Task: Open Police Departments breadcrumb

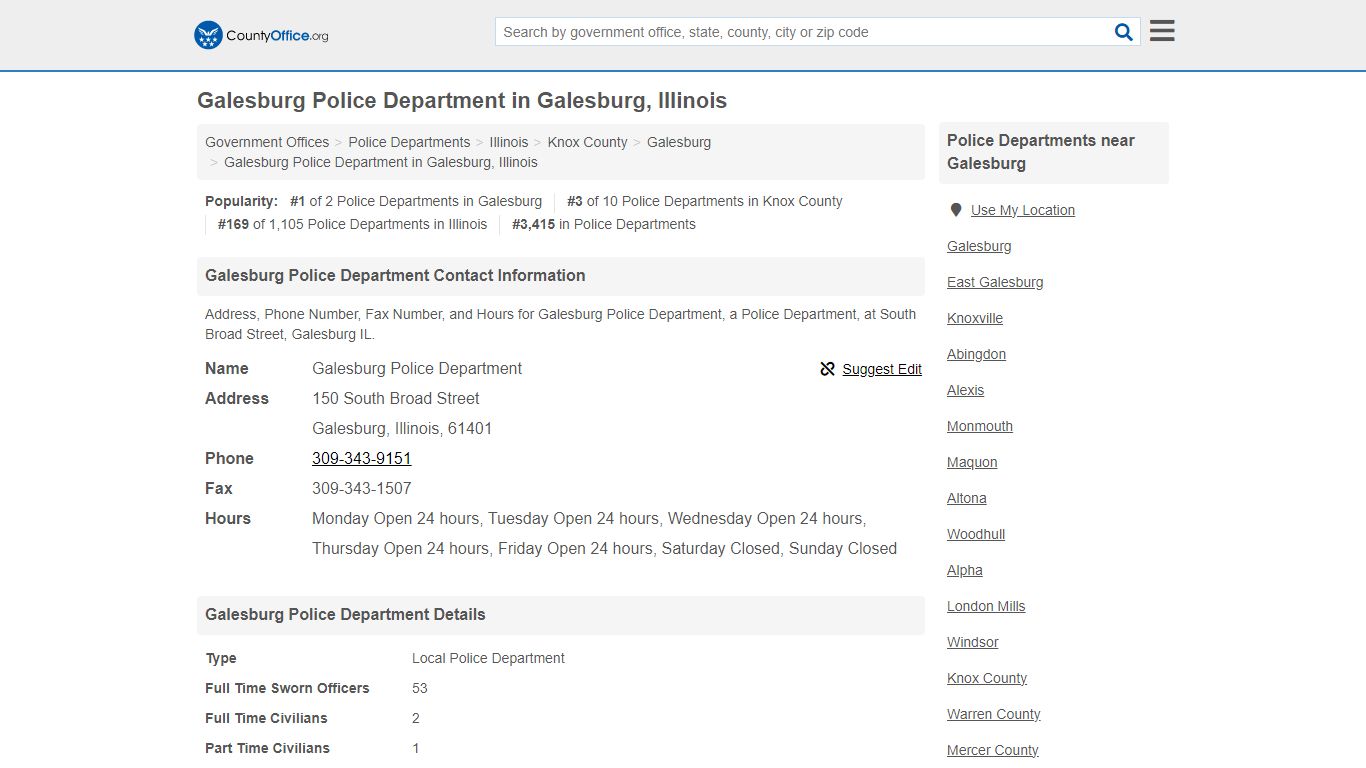Action: coord(409,142)
